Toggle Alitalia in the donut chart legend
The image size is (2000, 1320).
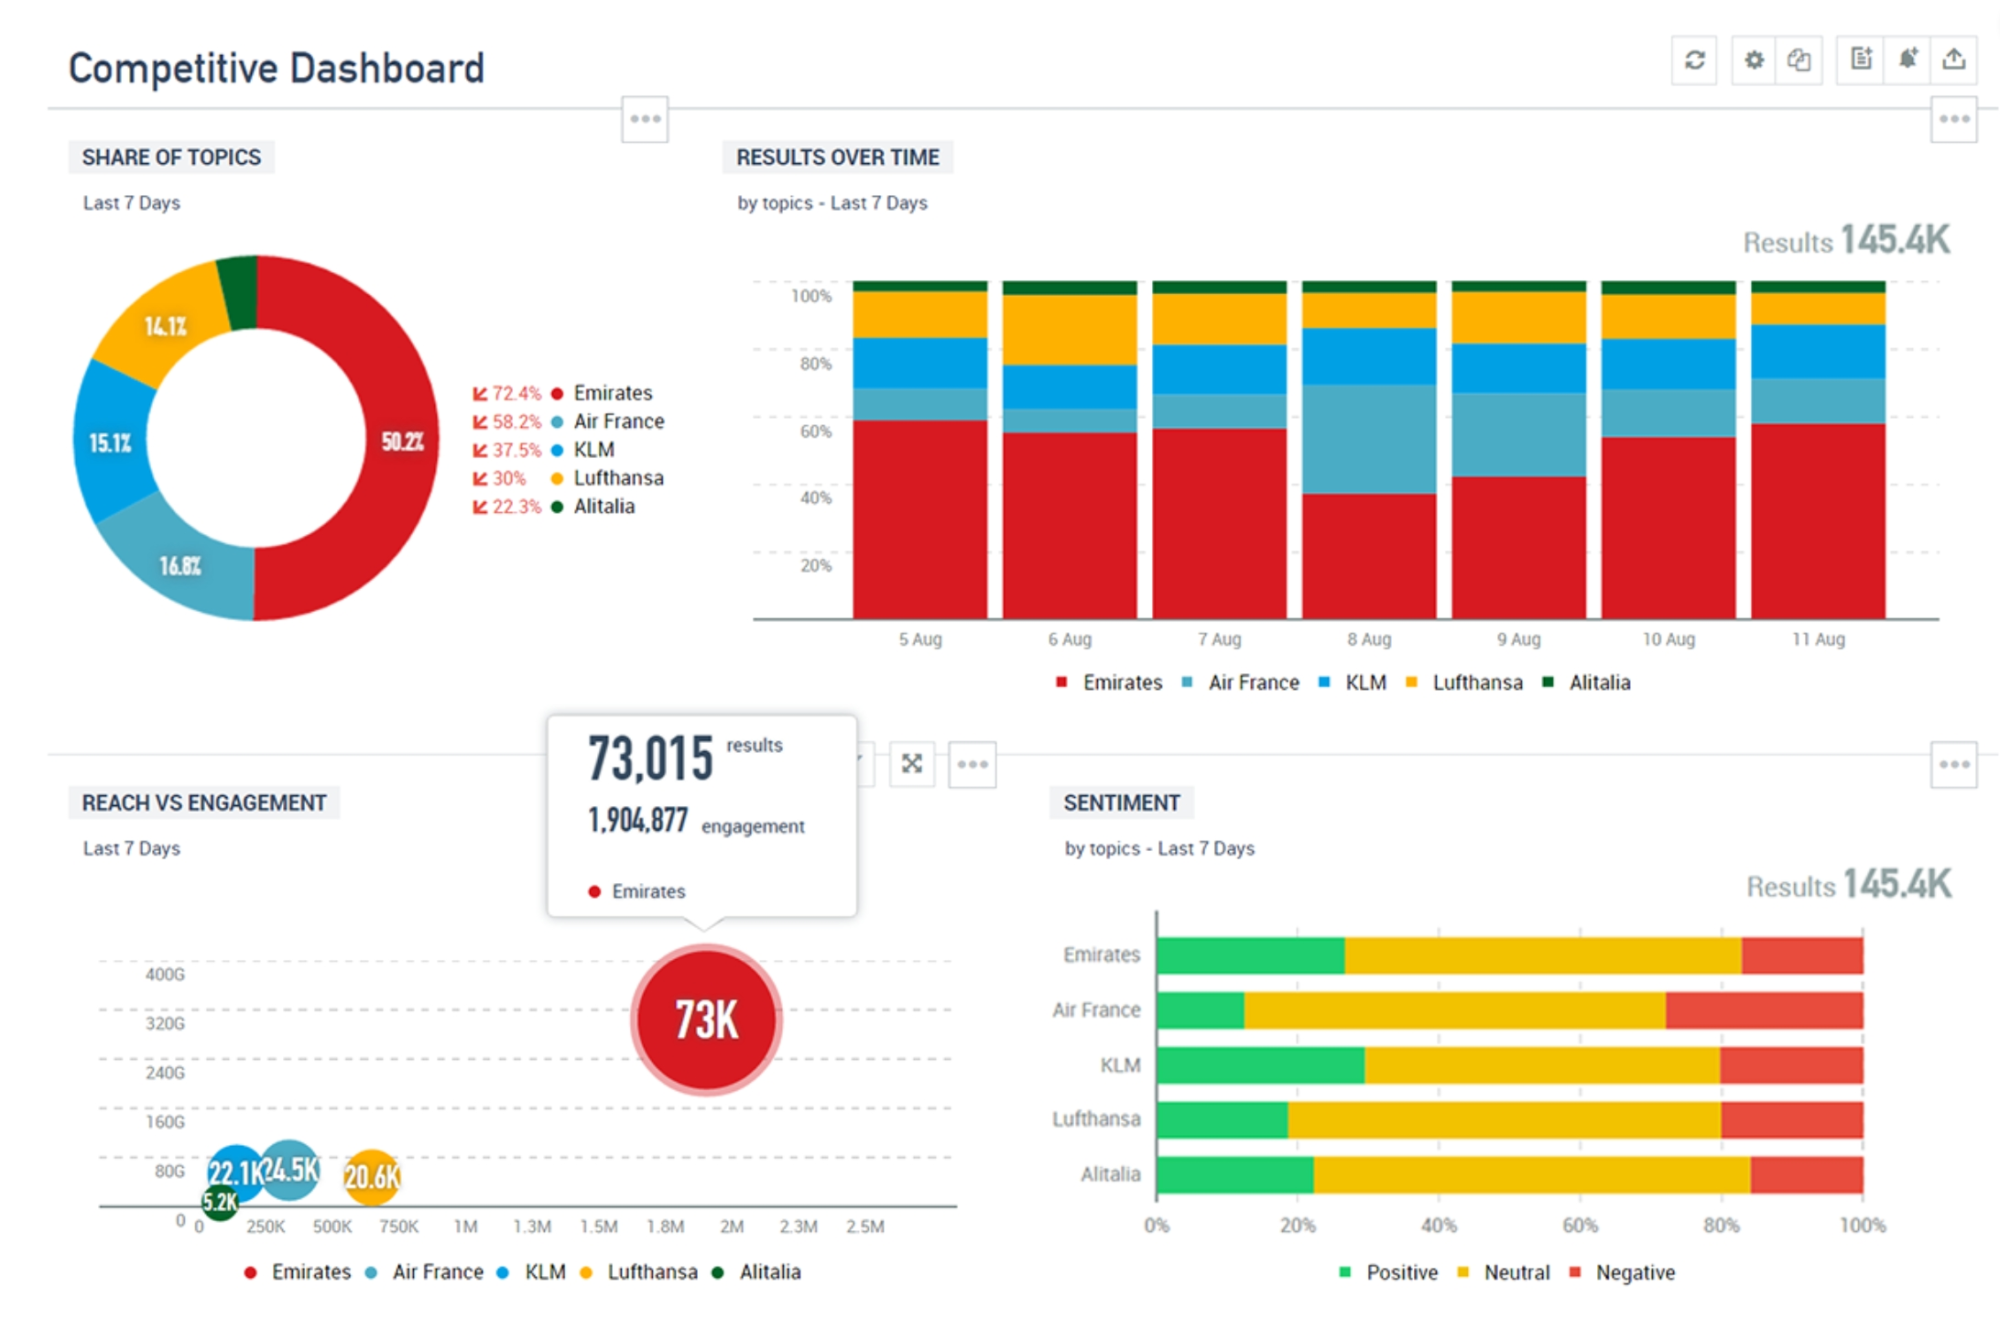click(593, 506)
